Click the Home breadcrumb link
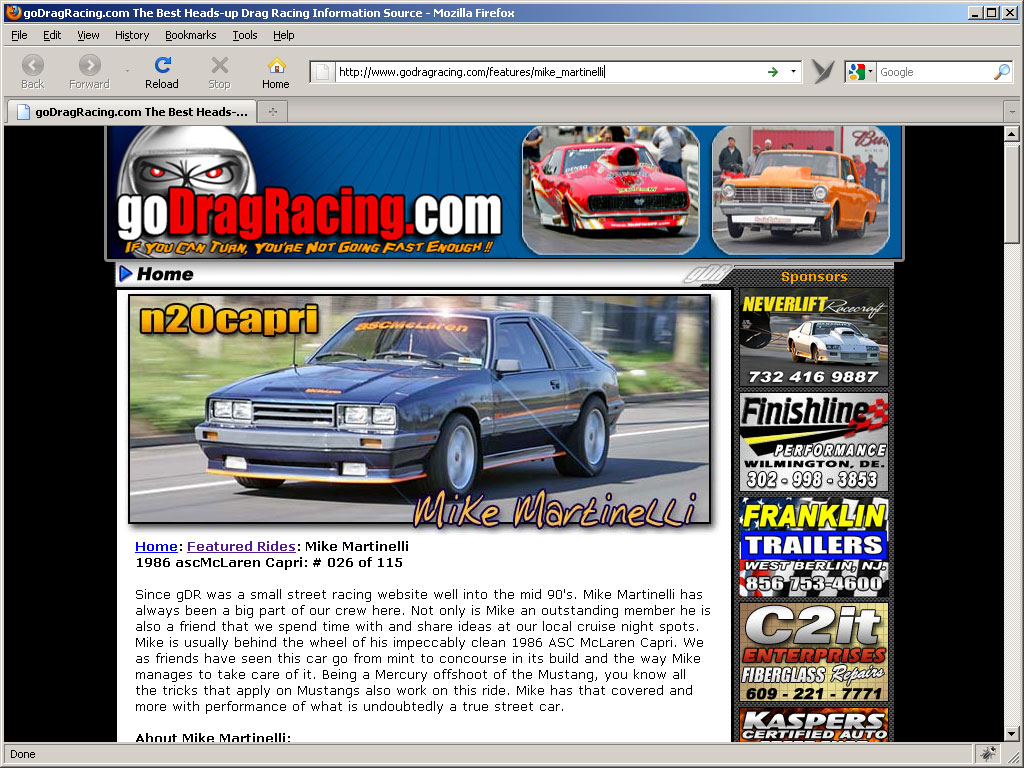1024x768 pixels. 156,547
